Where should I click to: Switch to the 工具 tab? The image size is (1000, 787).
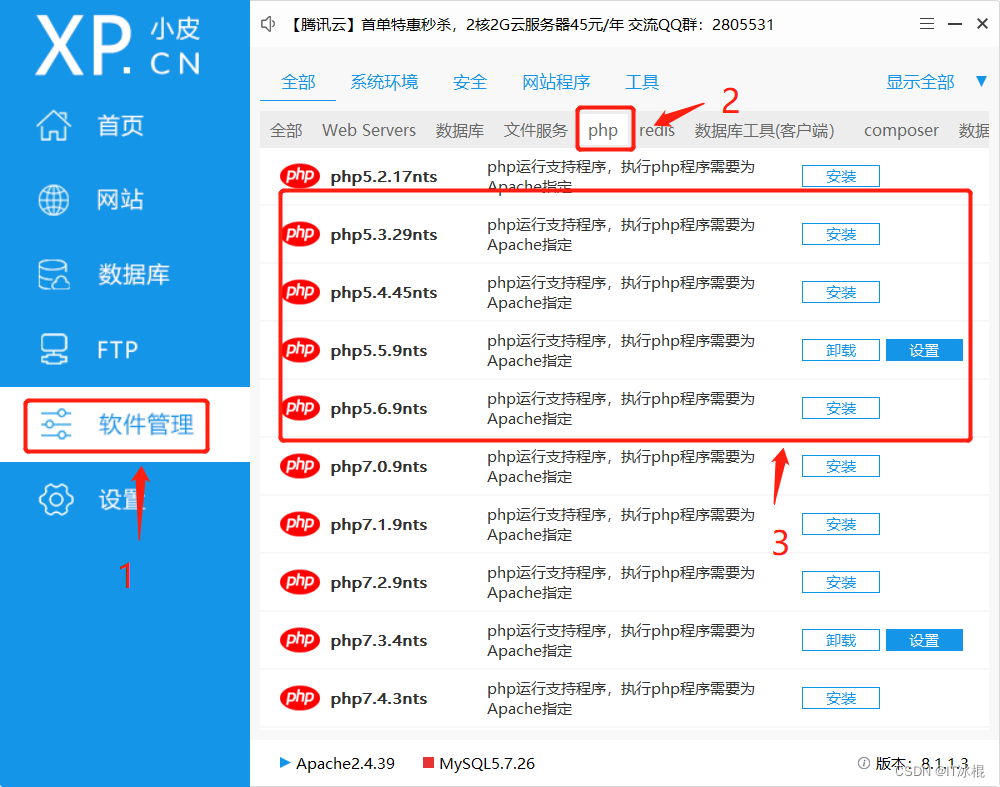click(x=642, y=82)
